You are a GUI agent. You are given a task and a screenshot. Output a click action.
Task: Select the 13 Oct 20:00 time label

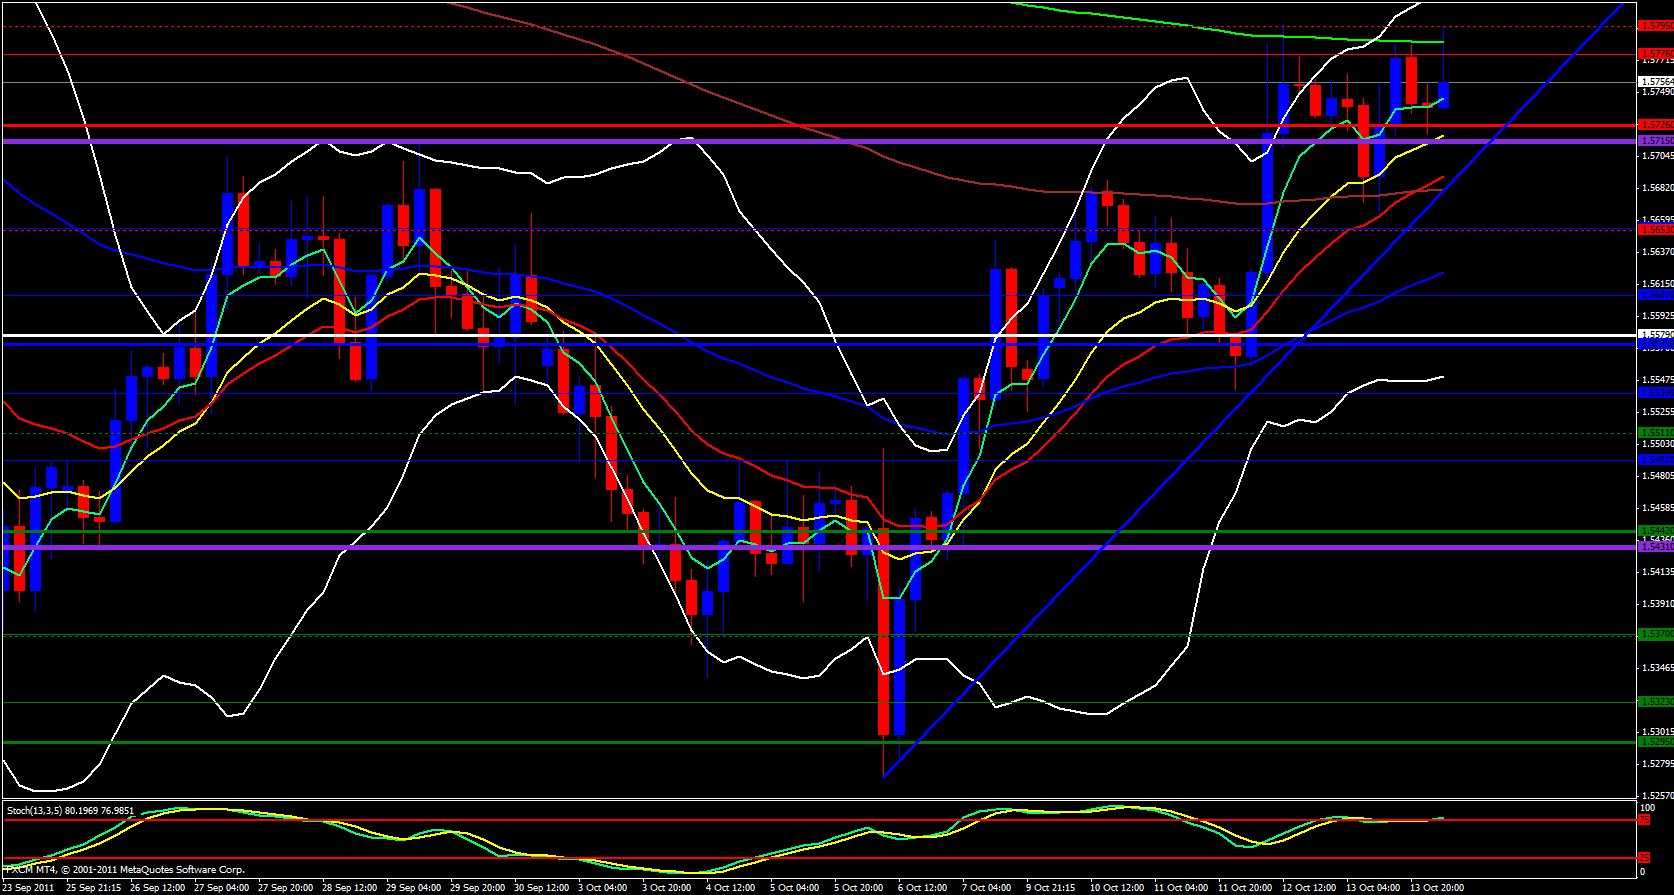pyautogui.click(x=1436, y=888)
